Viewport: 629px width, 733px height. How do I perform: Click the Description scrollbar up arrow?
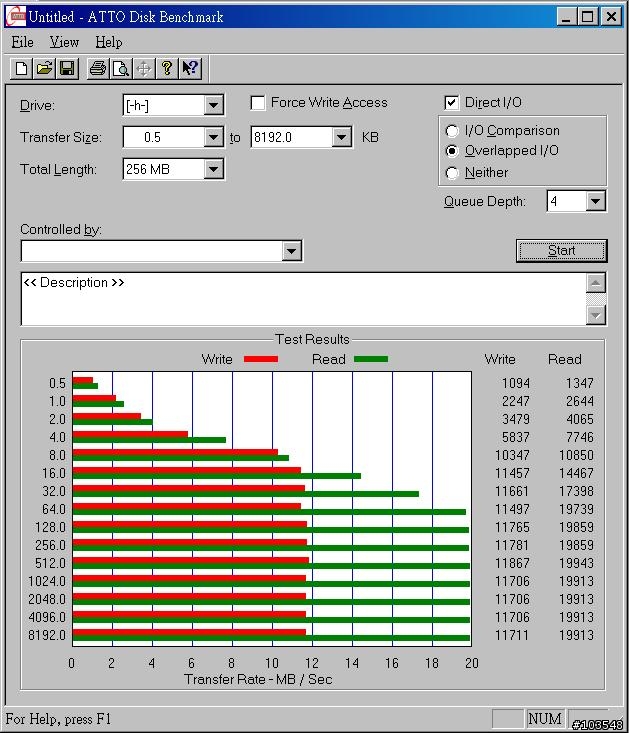click(596, 283)
